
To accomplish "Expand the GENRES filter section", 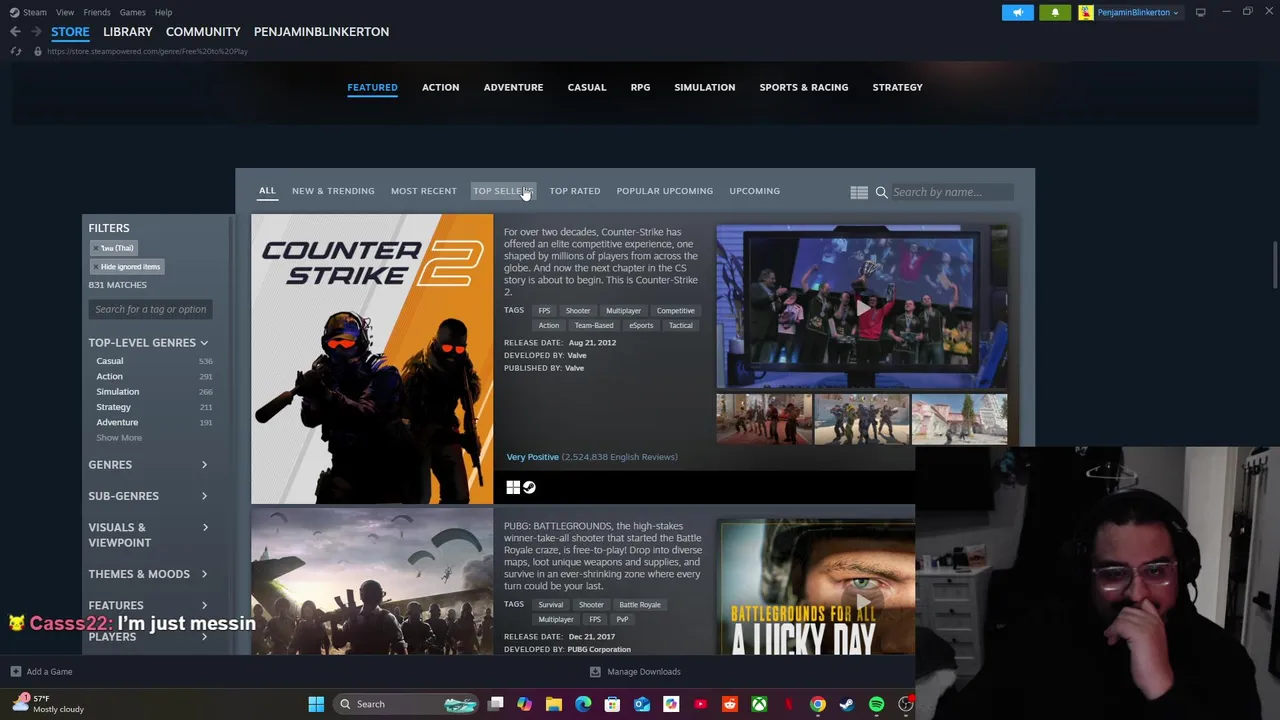I will pyautogui.click(x=148, y=465).
